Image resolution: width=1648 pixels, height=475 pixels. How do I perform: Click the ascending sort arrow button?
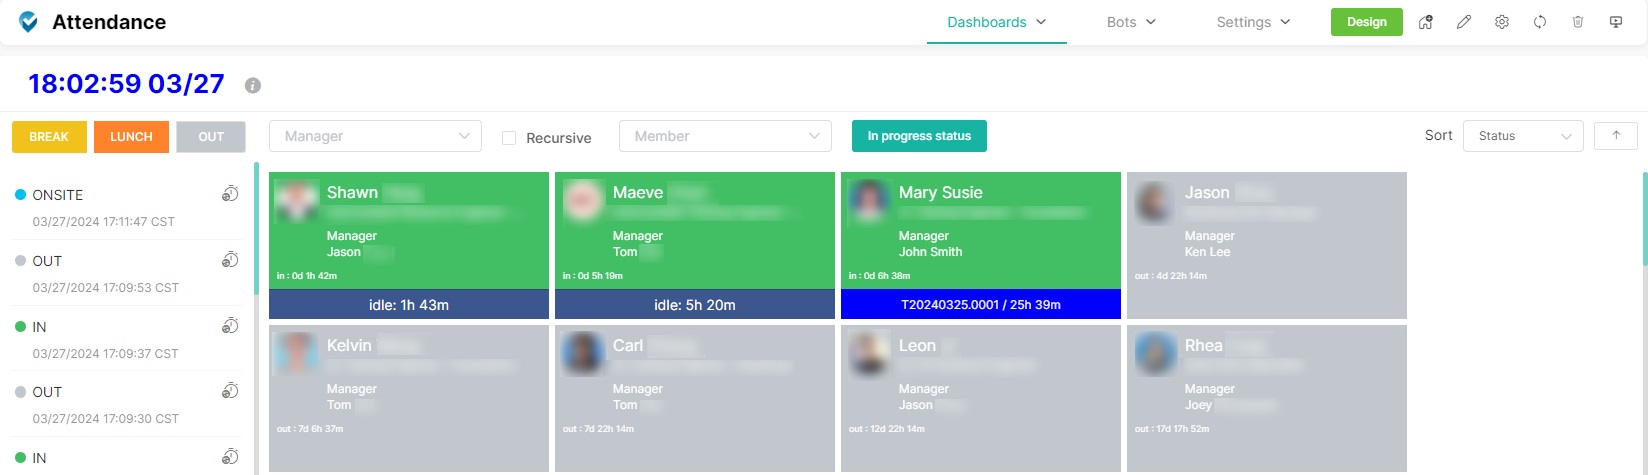1615,136
